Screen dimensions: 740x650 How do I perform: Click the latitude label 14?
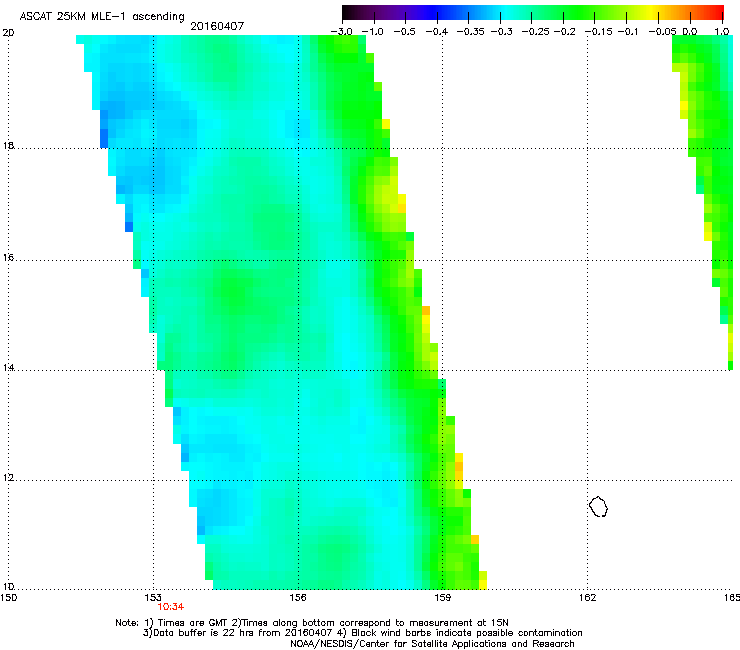(8, 367)
